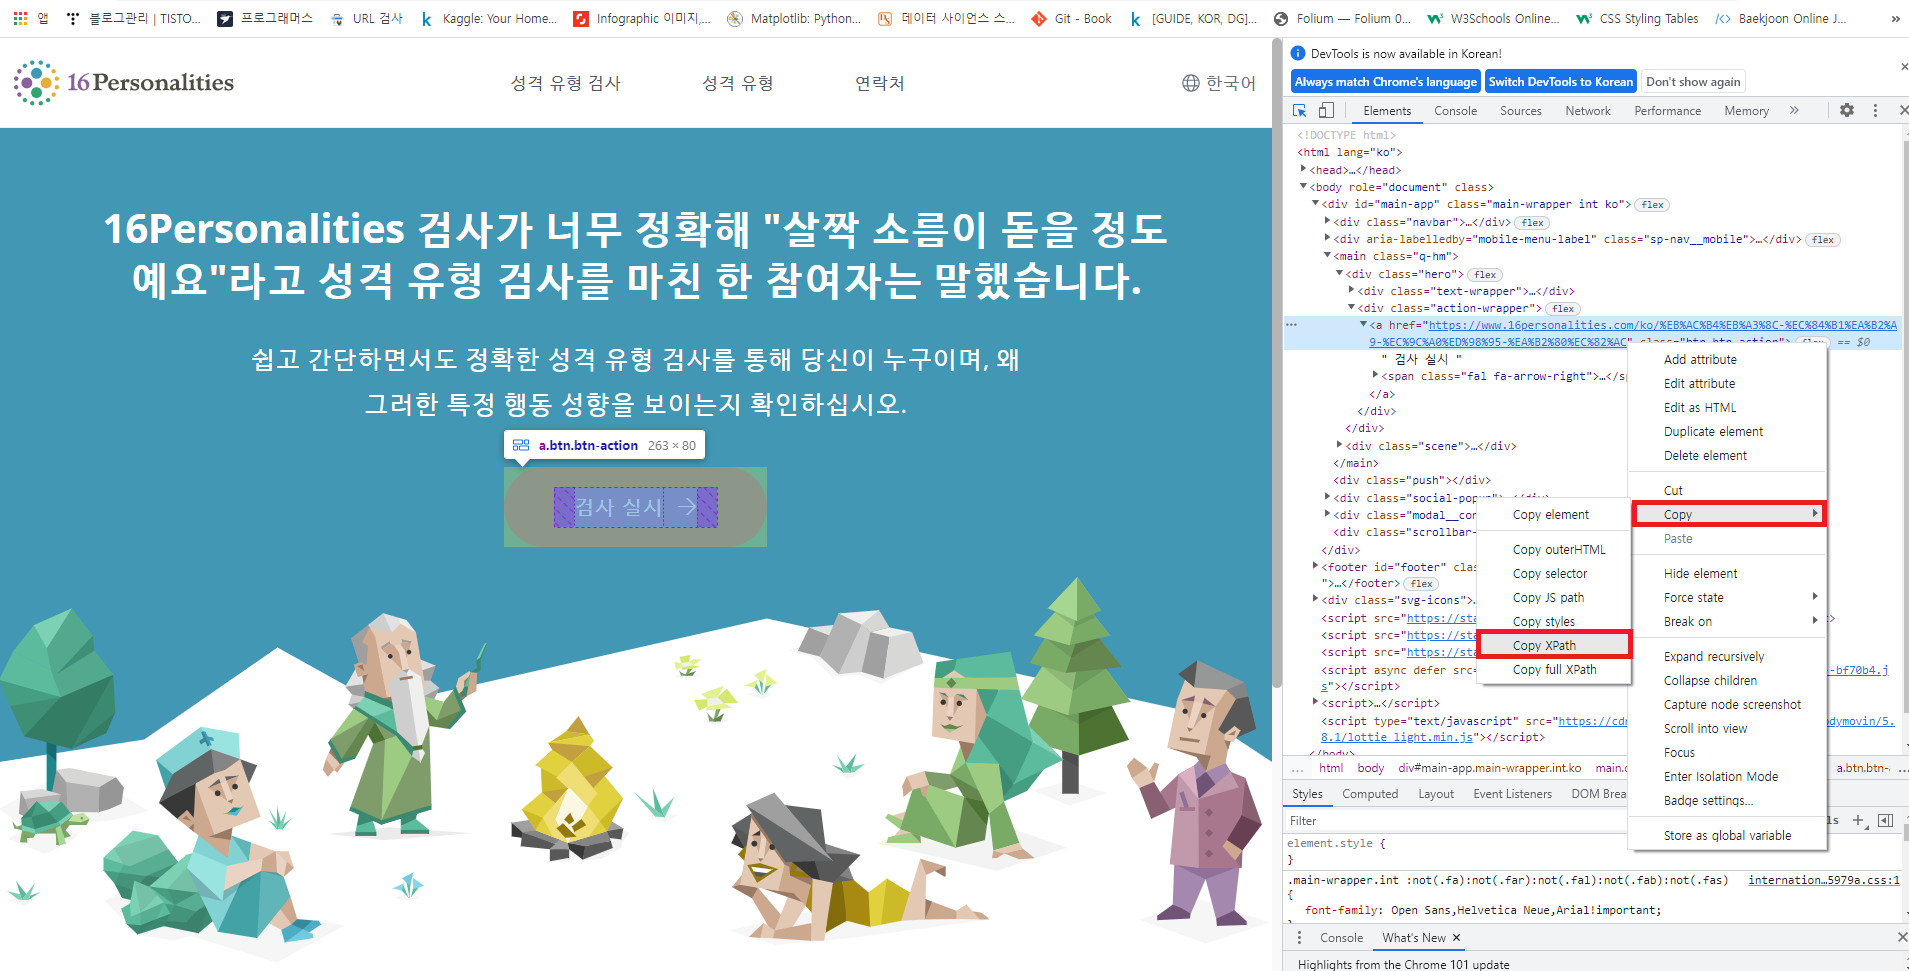This screenshot has width=1909, height=971.
Task: Toggle flex badge on main-app div
Action: tap(1652, 205)
